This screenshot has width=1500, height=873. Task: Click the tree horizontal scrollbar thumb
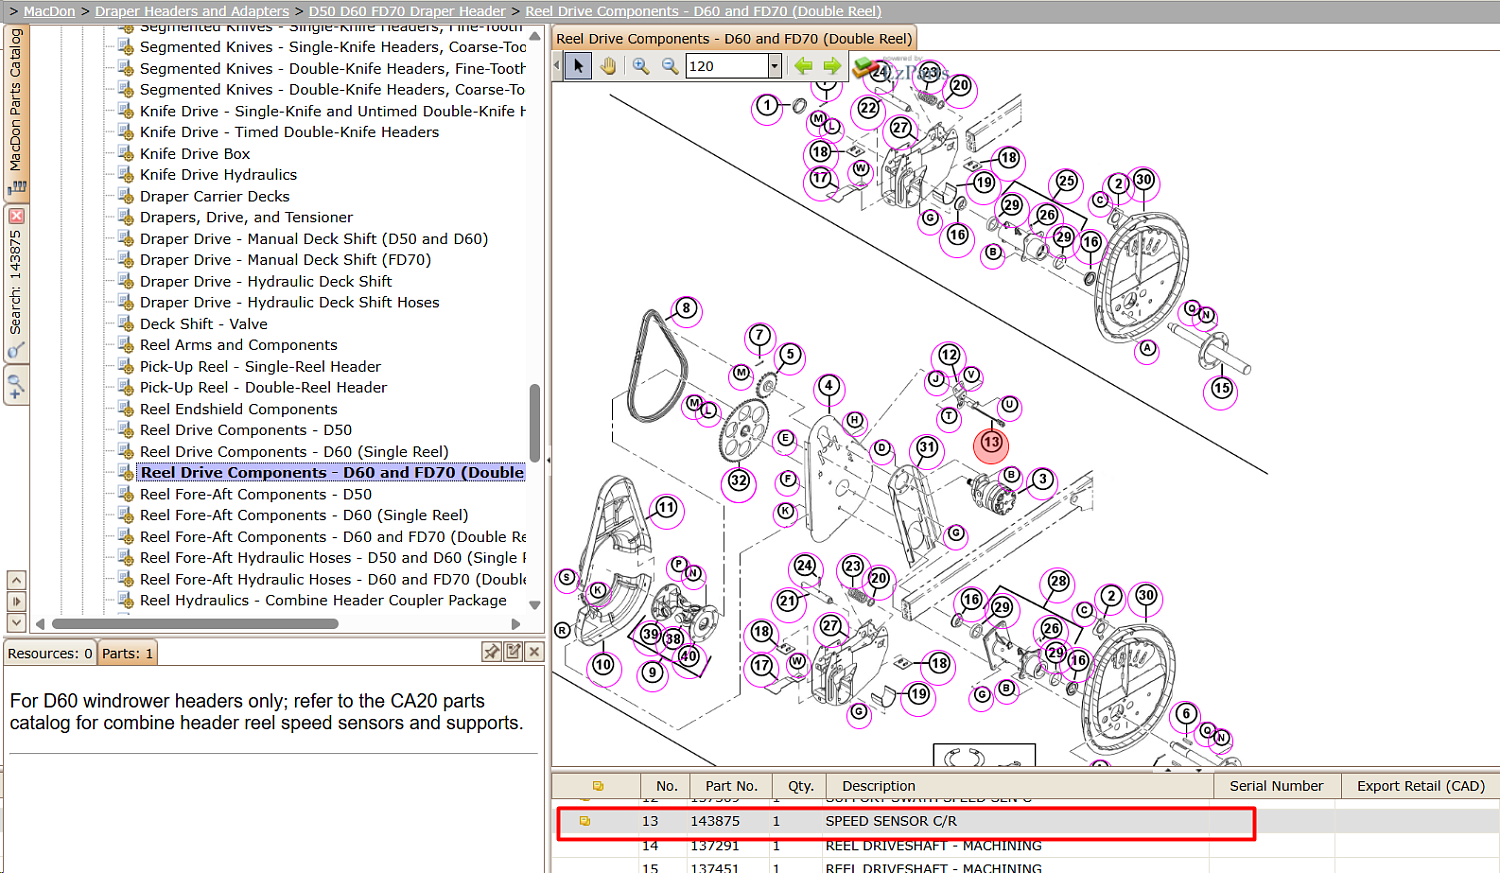click(195, 624)
